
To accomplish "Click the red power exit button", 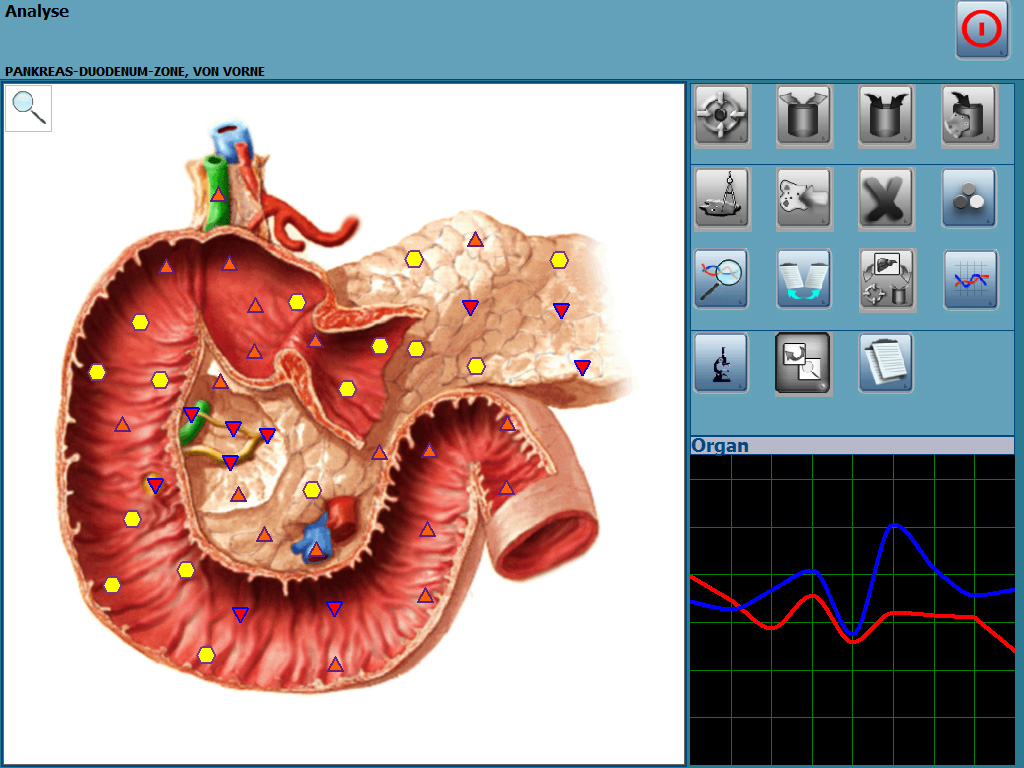I will [982, 30].
